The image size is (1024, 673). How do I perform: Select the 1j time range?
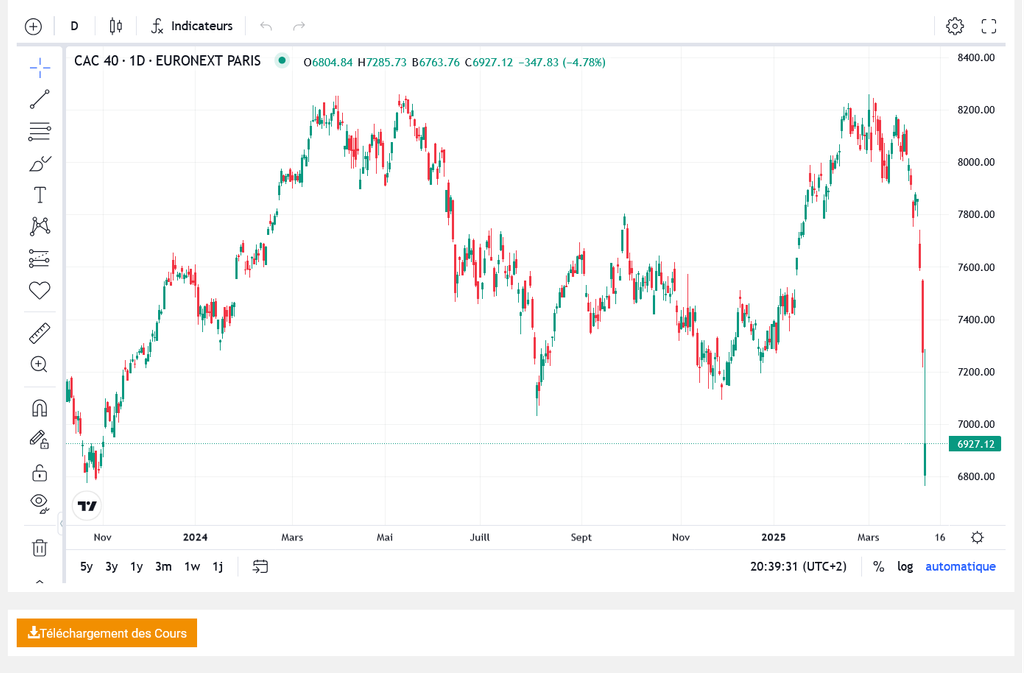[217, 567]
